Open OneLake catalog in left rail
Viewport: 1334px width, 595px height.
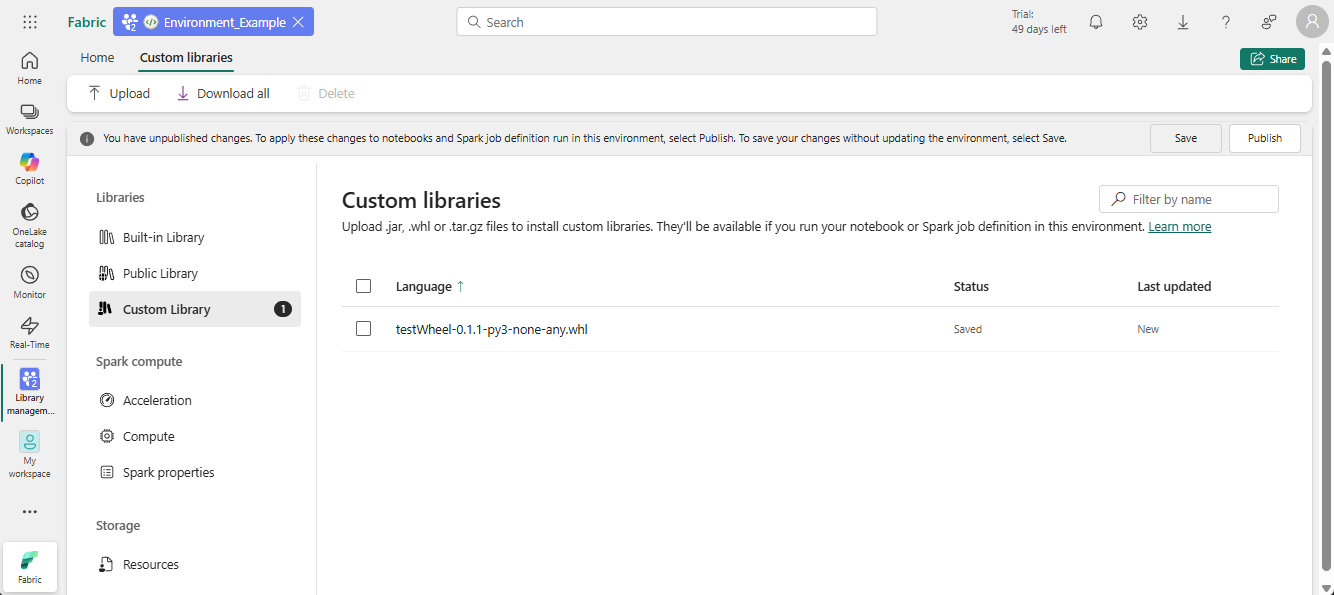tap(30, 225)
